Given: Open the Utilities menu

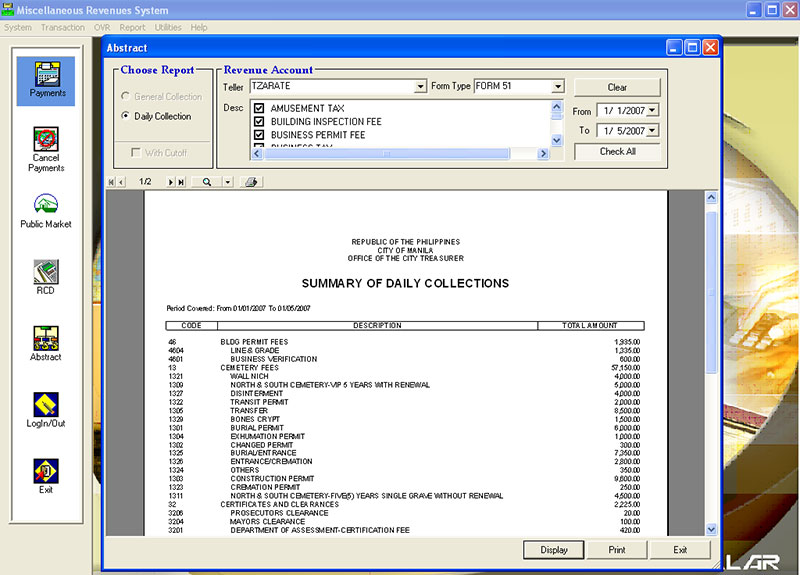Looking at the screenshot, I should 168,28.
